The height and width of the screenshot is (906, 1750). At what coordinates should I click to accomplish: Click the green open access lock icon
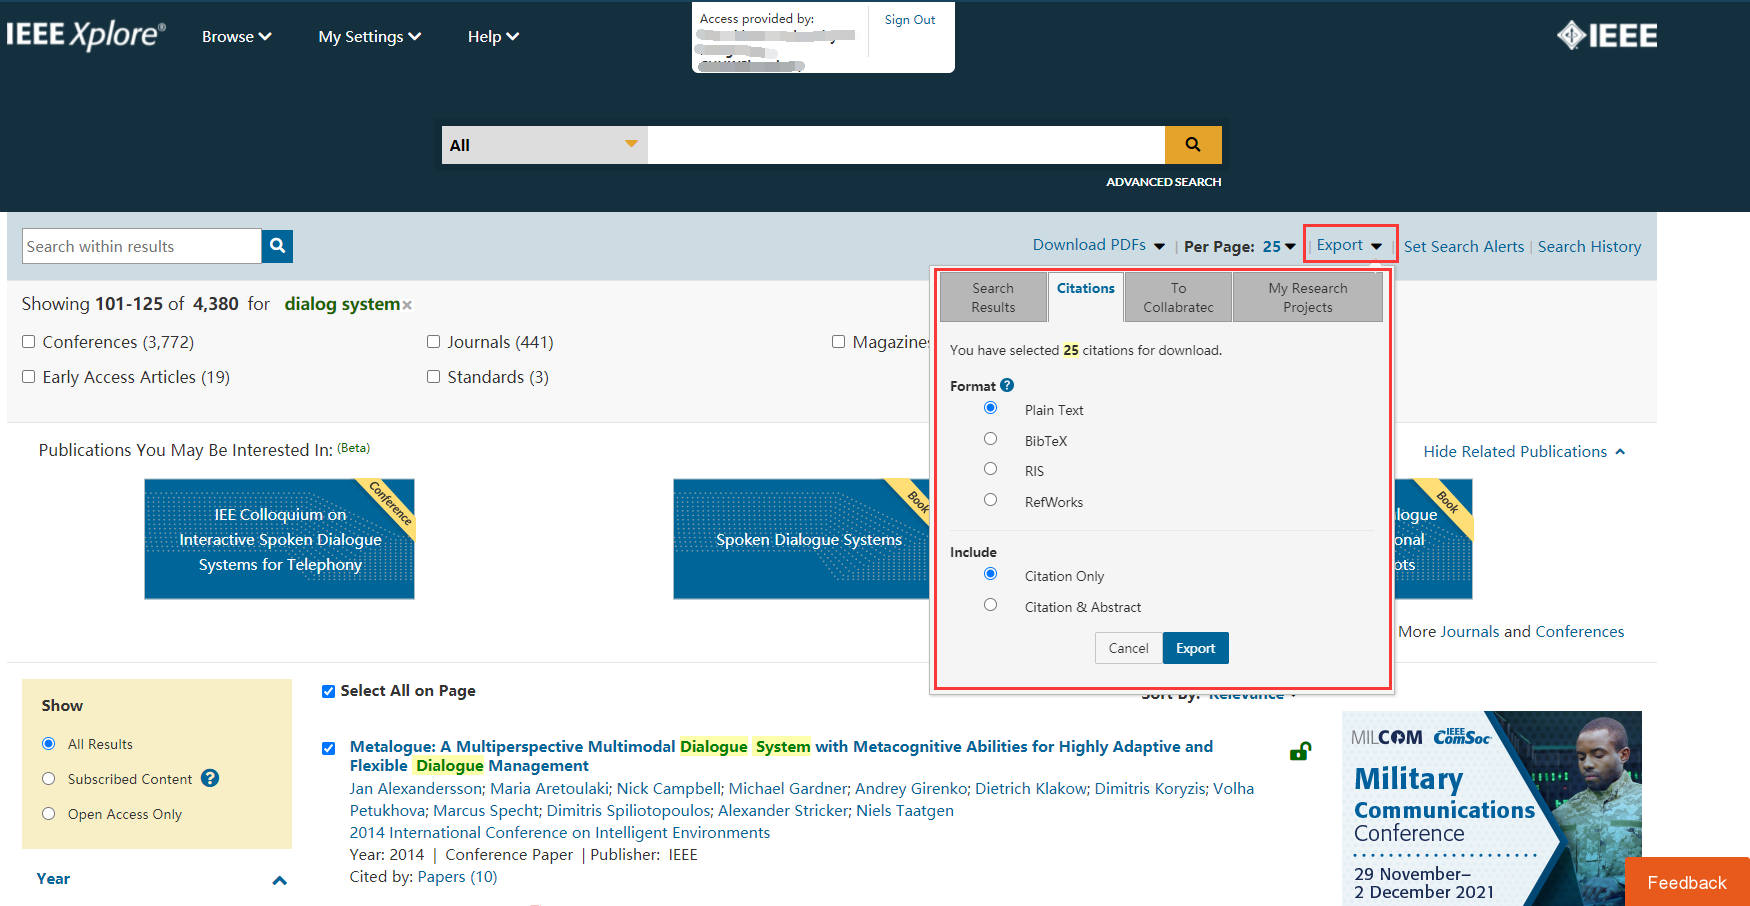(x=1300, y=751)
